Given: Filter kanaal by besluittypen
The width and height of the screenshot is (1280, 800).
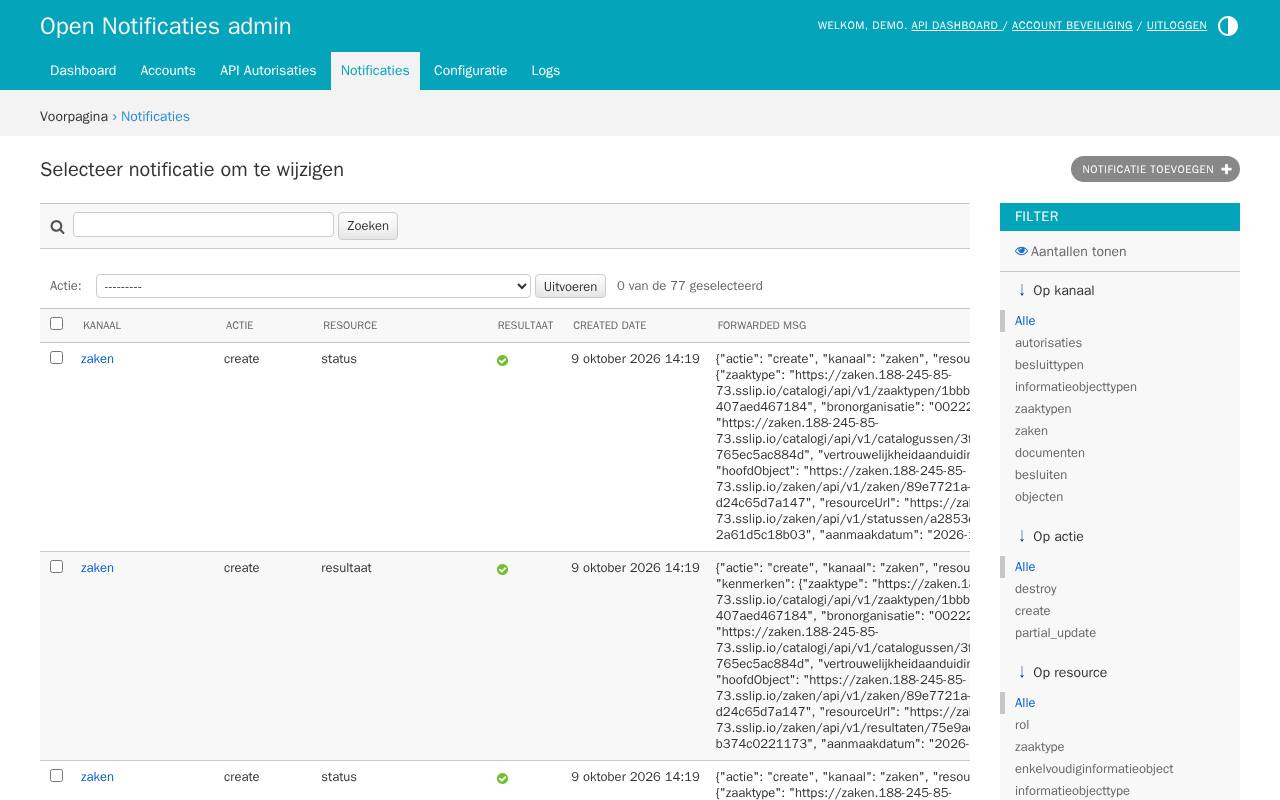Looking at the screenshot, I should 1049,365.
